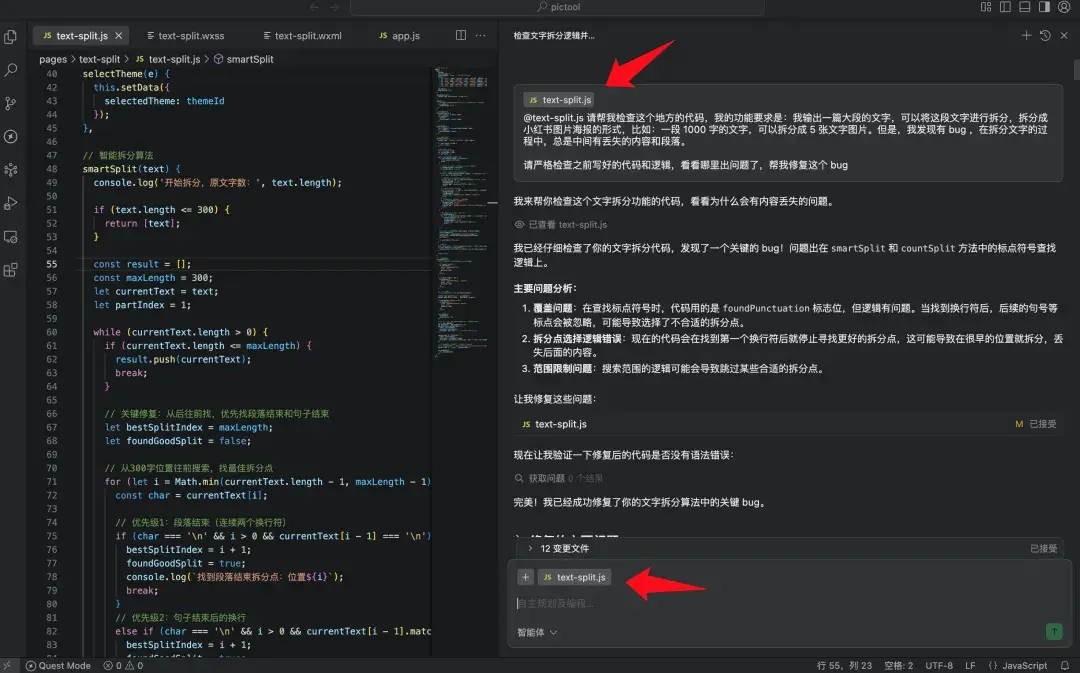Open the Explorer view in activity bar

[12, 36]
